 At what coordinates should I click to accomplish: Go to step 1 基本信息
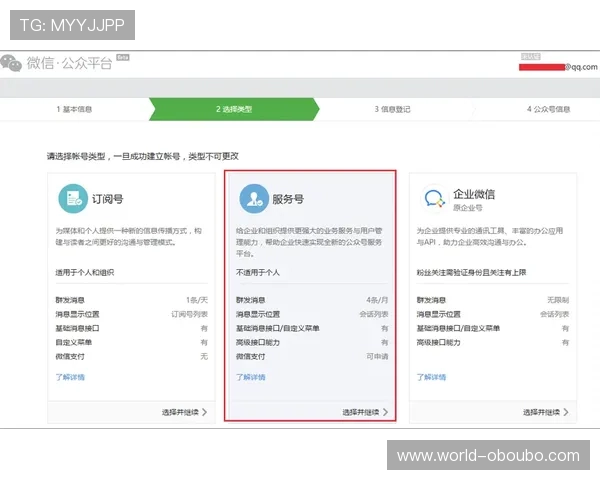click(74, 109)
